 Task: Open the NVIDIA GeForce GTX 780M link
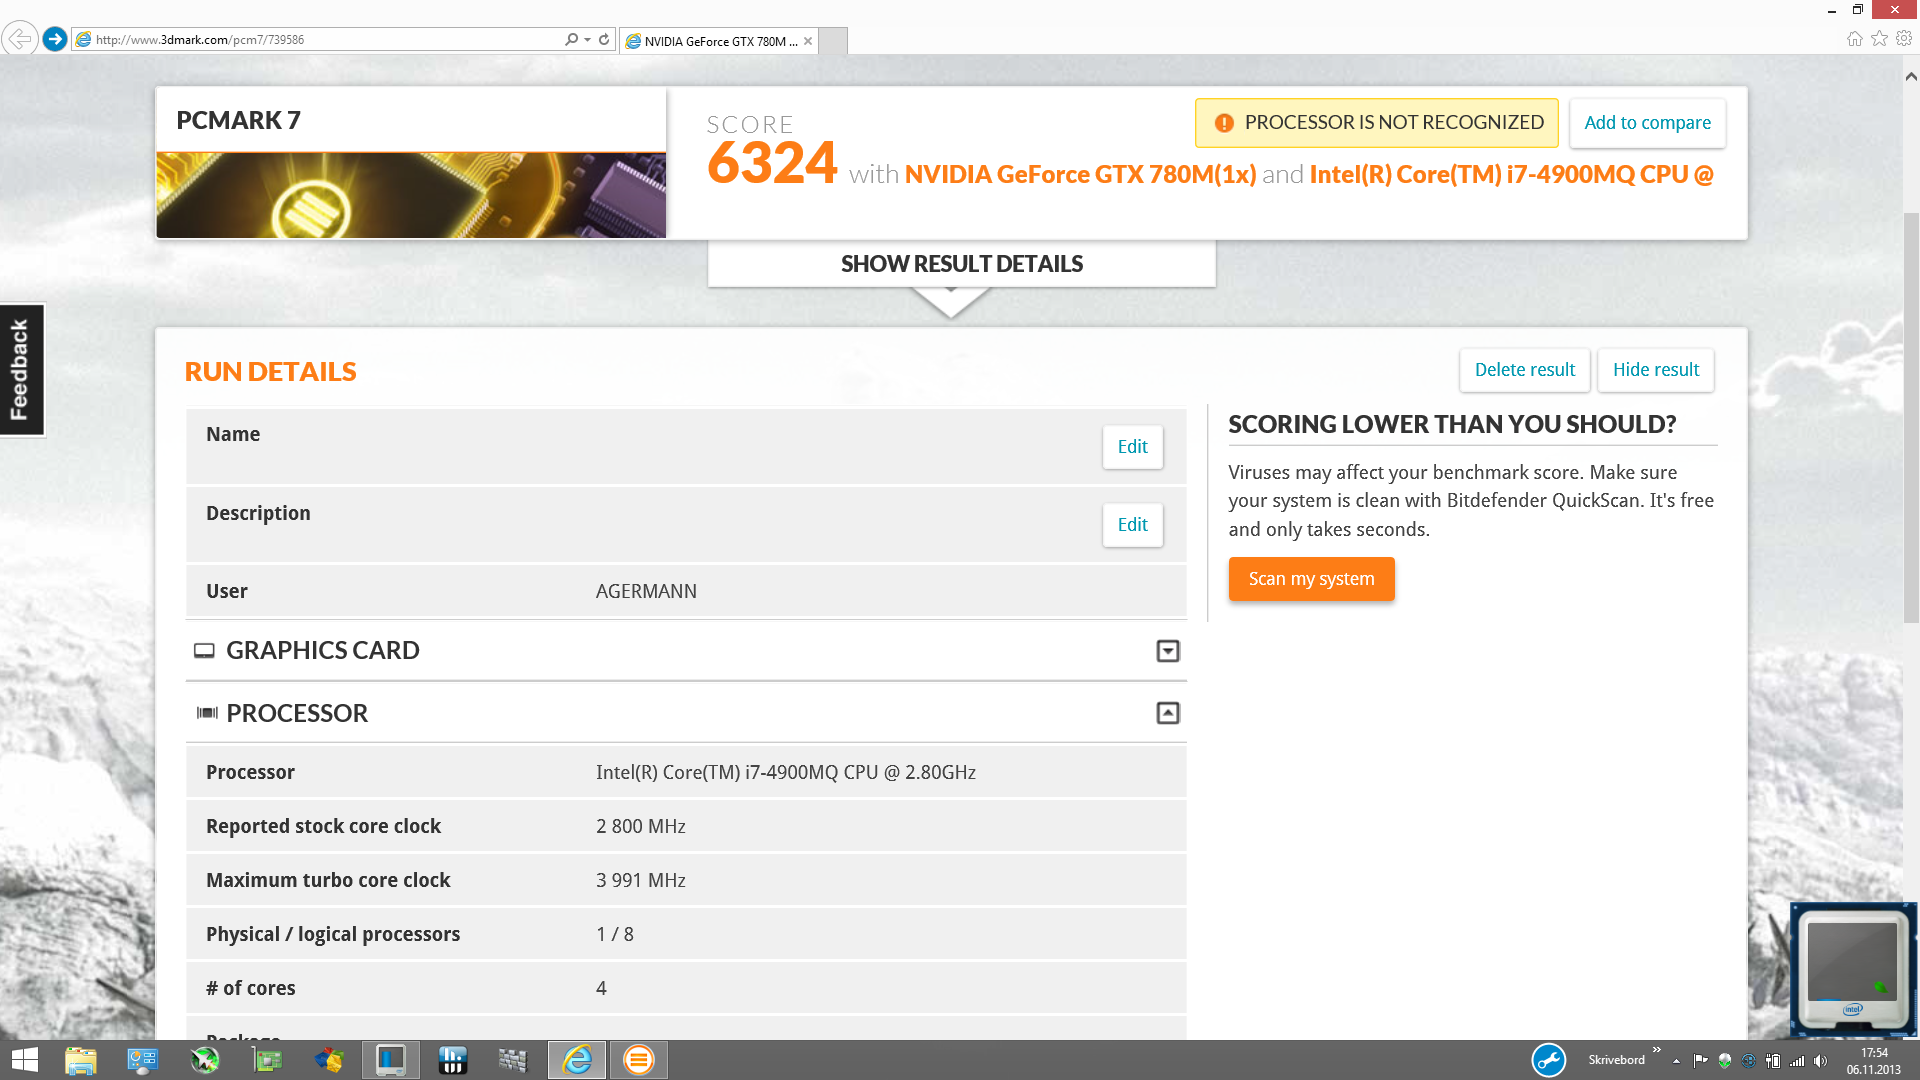click(1080, 174)
